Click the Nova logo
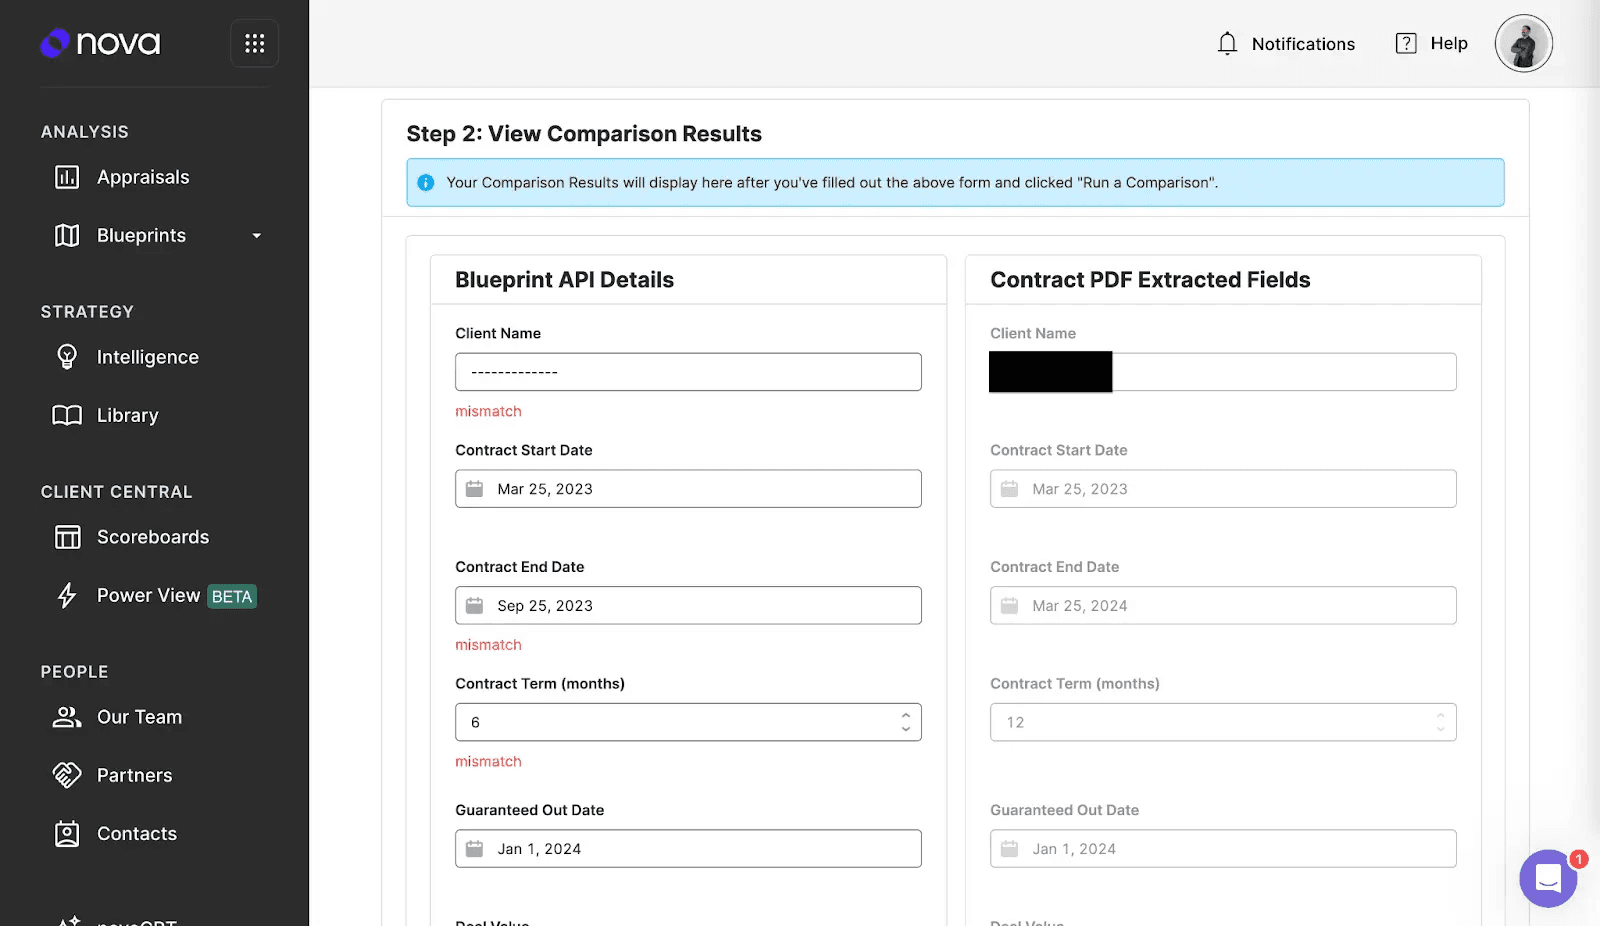The height and width of the screenshot is (926, 1600). tap(100, 43)
